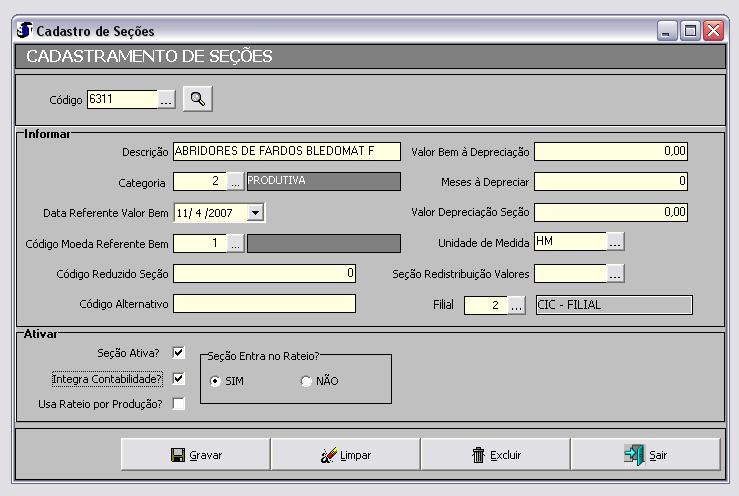This screenshot has width=739, height=496.
Task: Expand the Data Referente Valor Bem dropdown
Action: click(256, 213)
